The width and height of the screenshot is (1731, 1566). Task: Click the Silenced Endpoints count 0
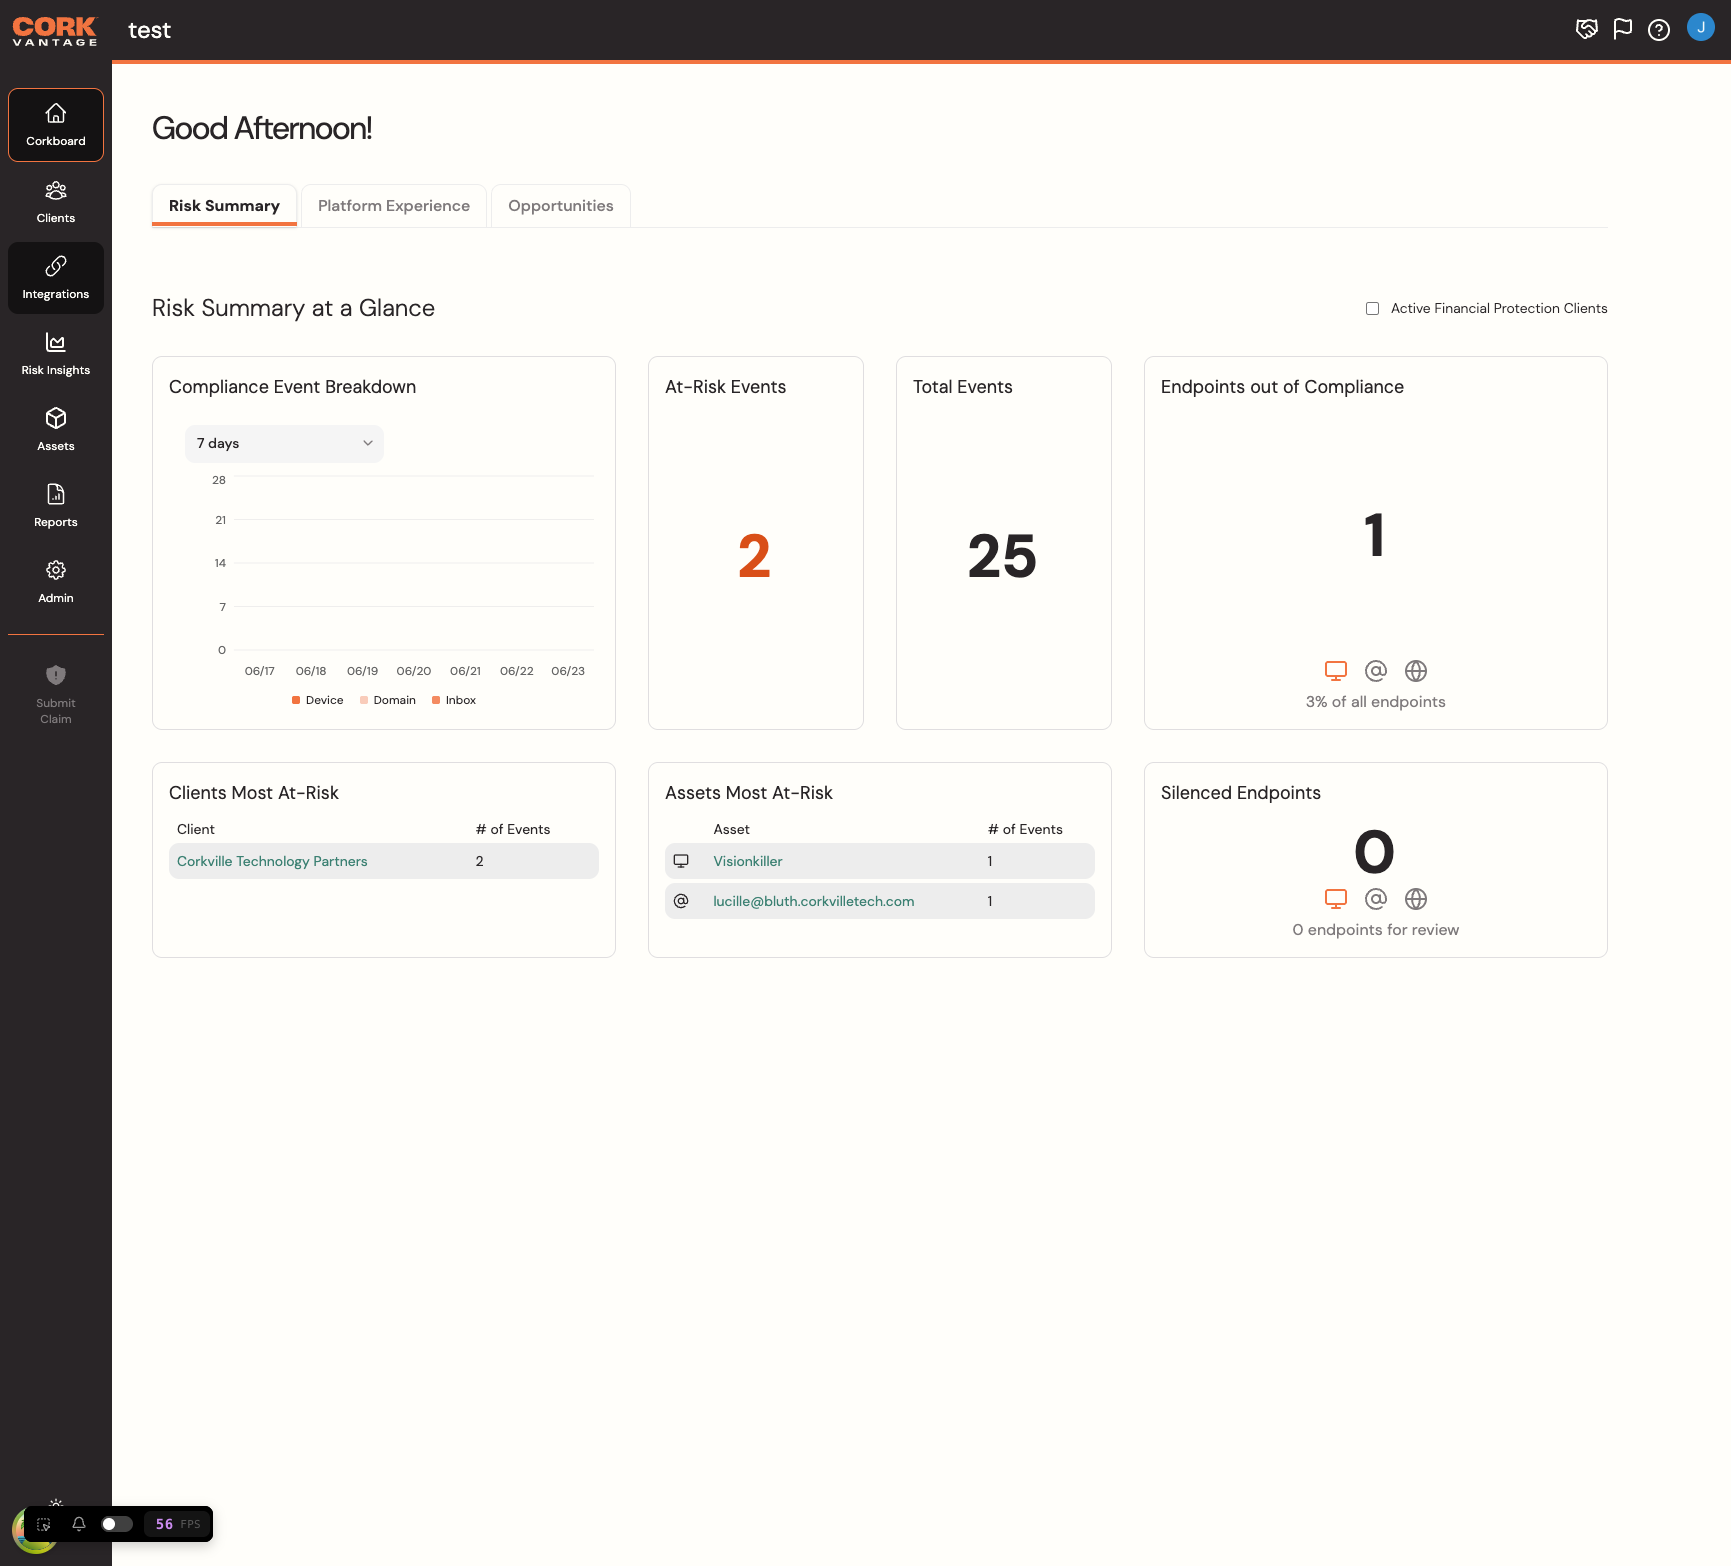pos(1375,852)
